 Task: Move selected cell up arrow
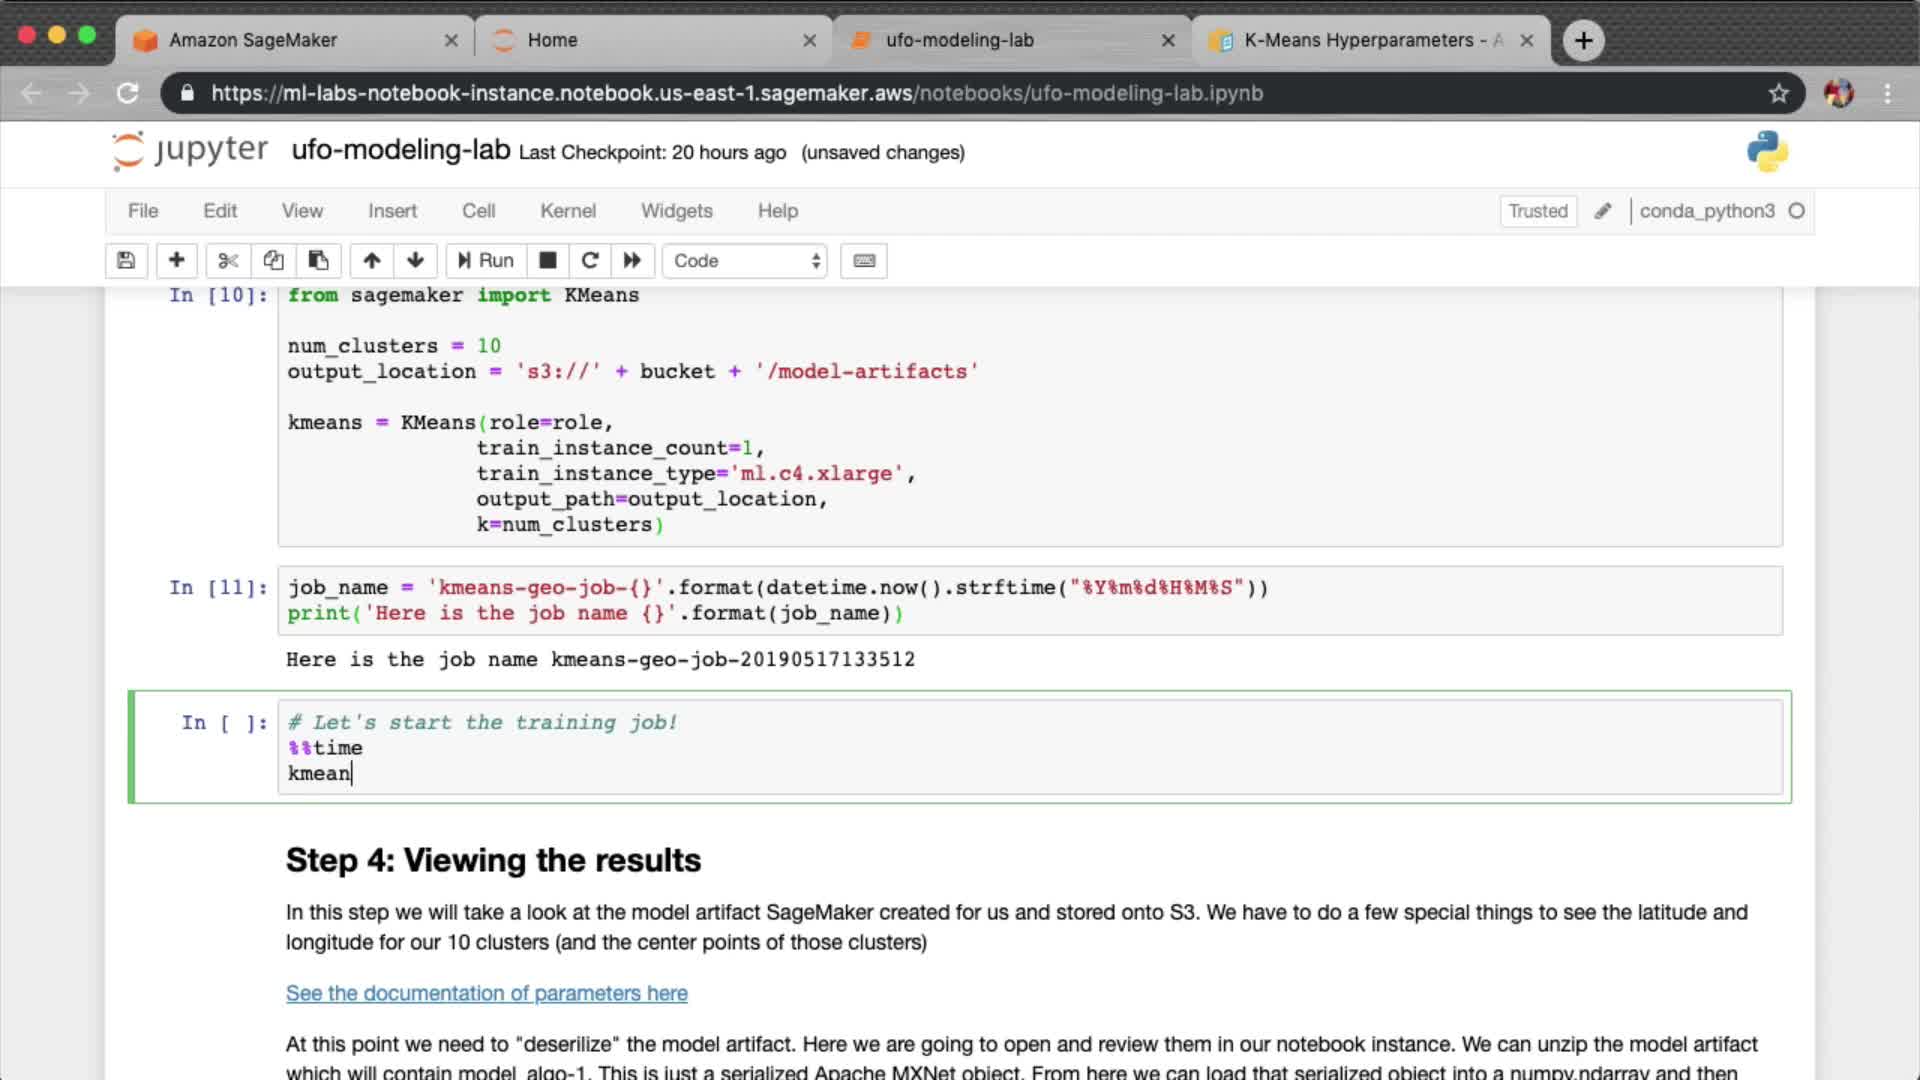(371, 261)
